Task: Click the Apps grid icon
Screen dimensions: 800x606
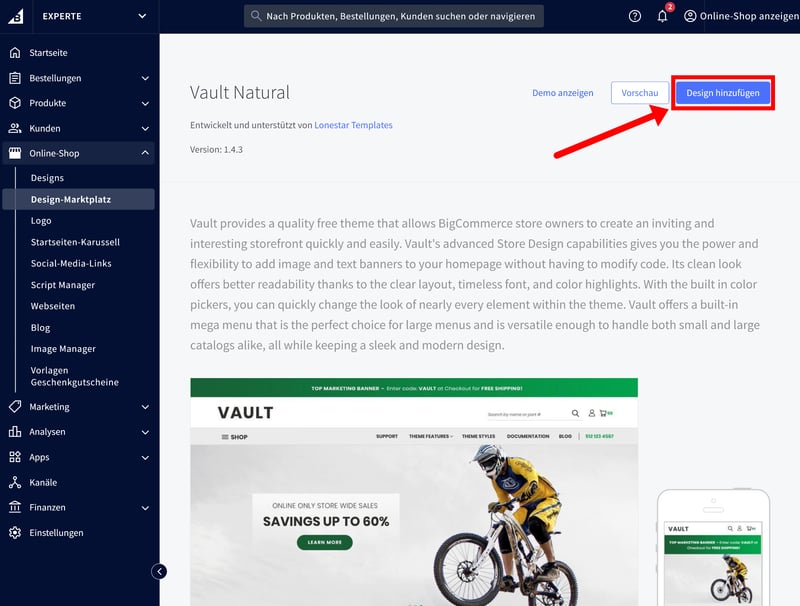Action: (x=15, y=457)
